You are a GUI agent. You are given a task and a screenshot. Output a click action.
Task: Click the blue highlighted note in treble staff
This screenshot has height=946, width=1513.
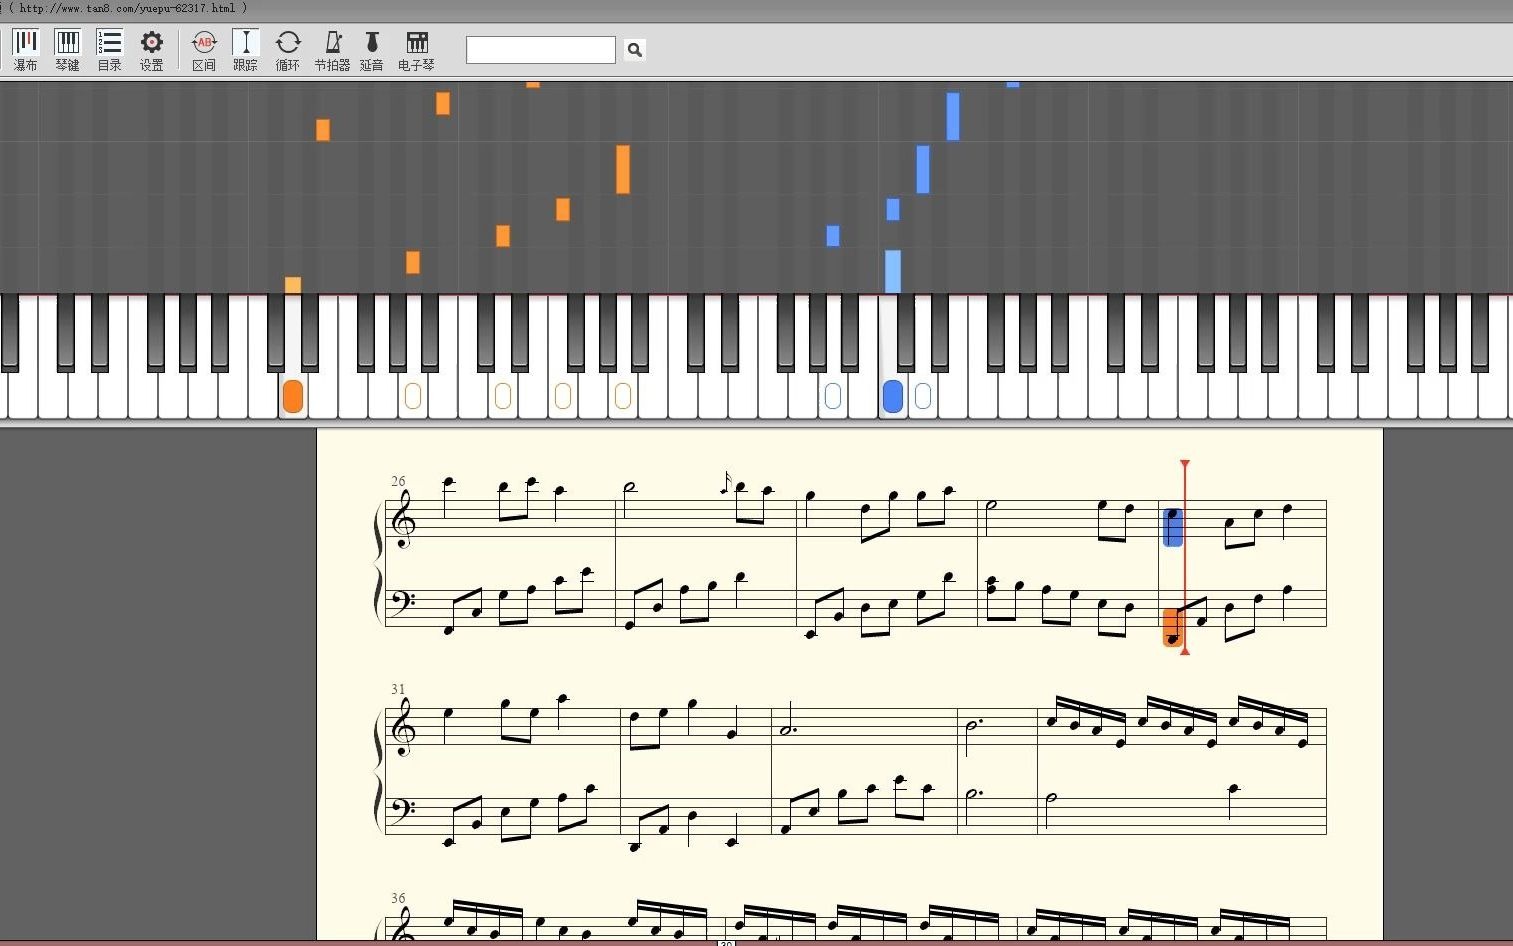1173,527
